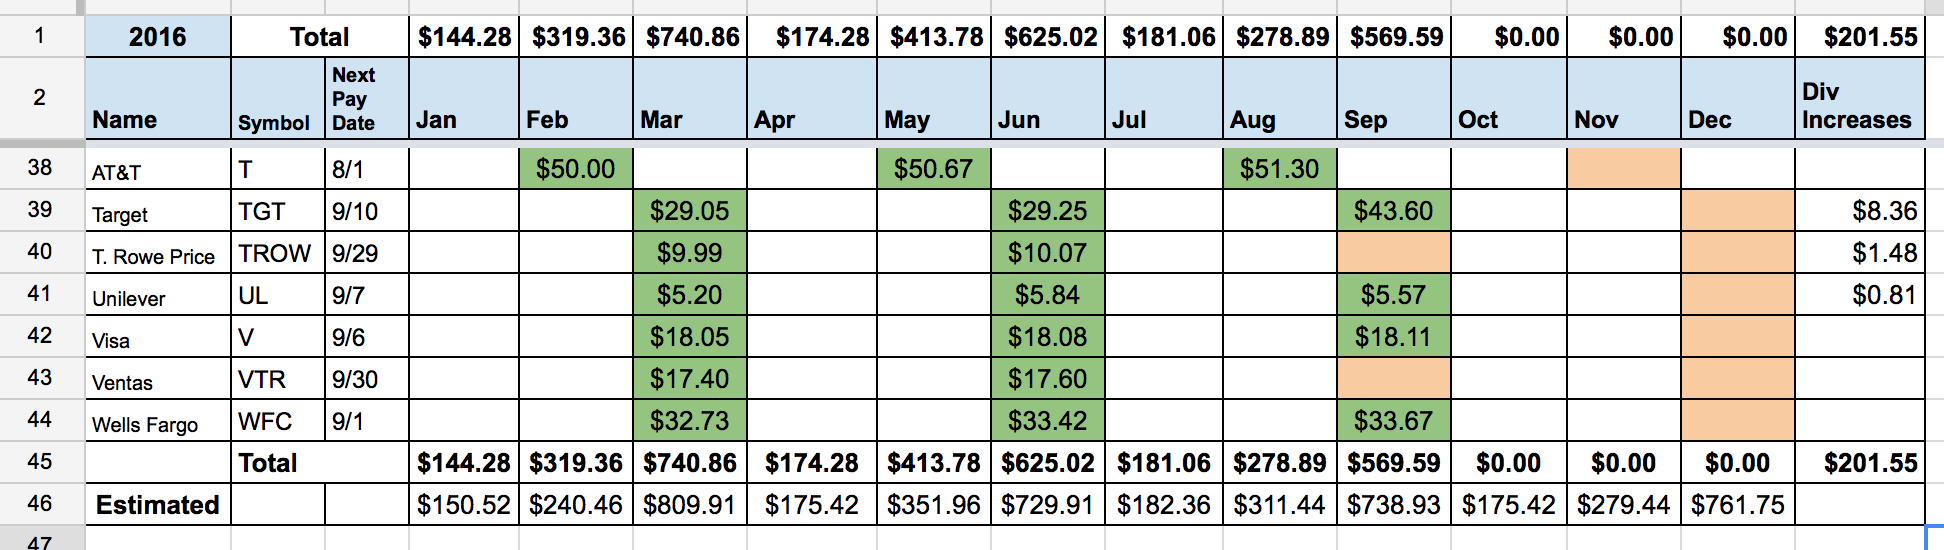Select the Sep month header cell
1944x550 pixels.
(1393, 98)
